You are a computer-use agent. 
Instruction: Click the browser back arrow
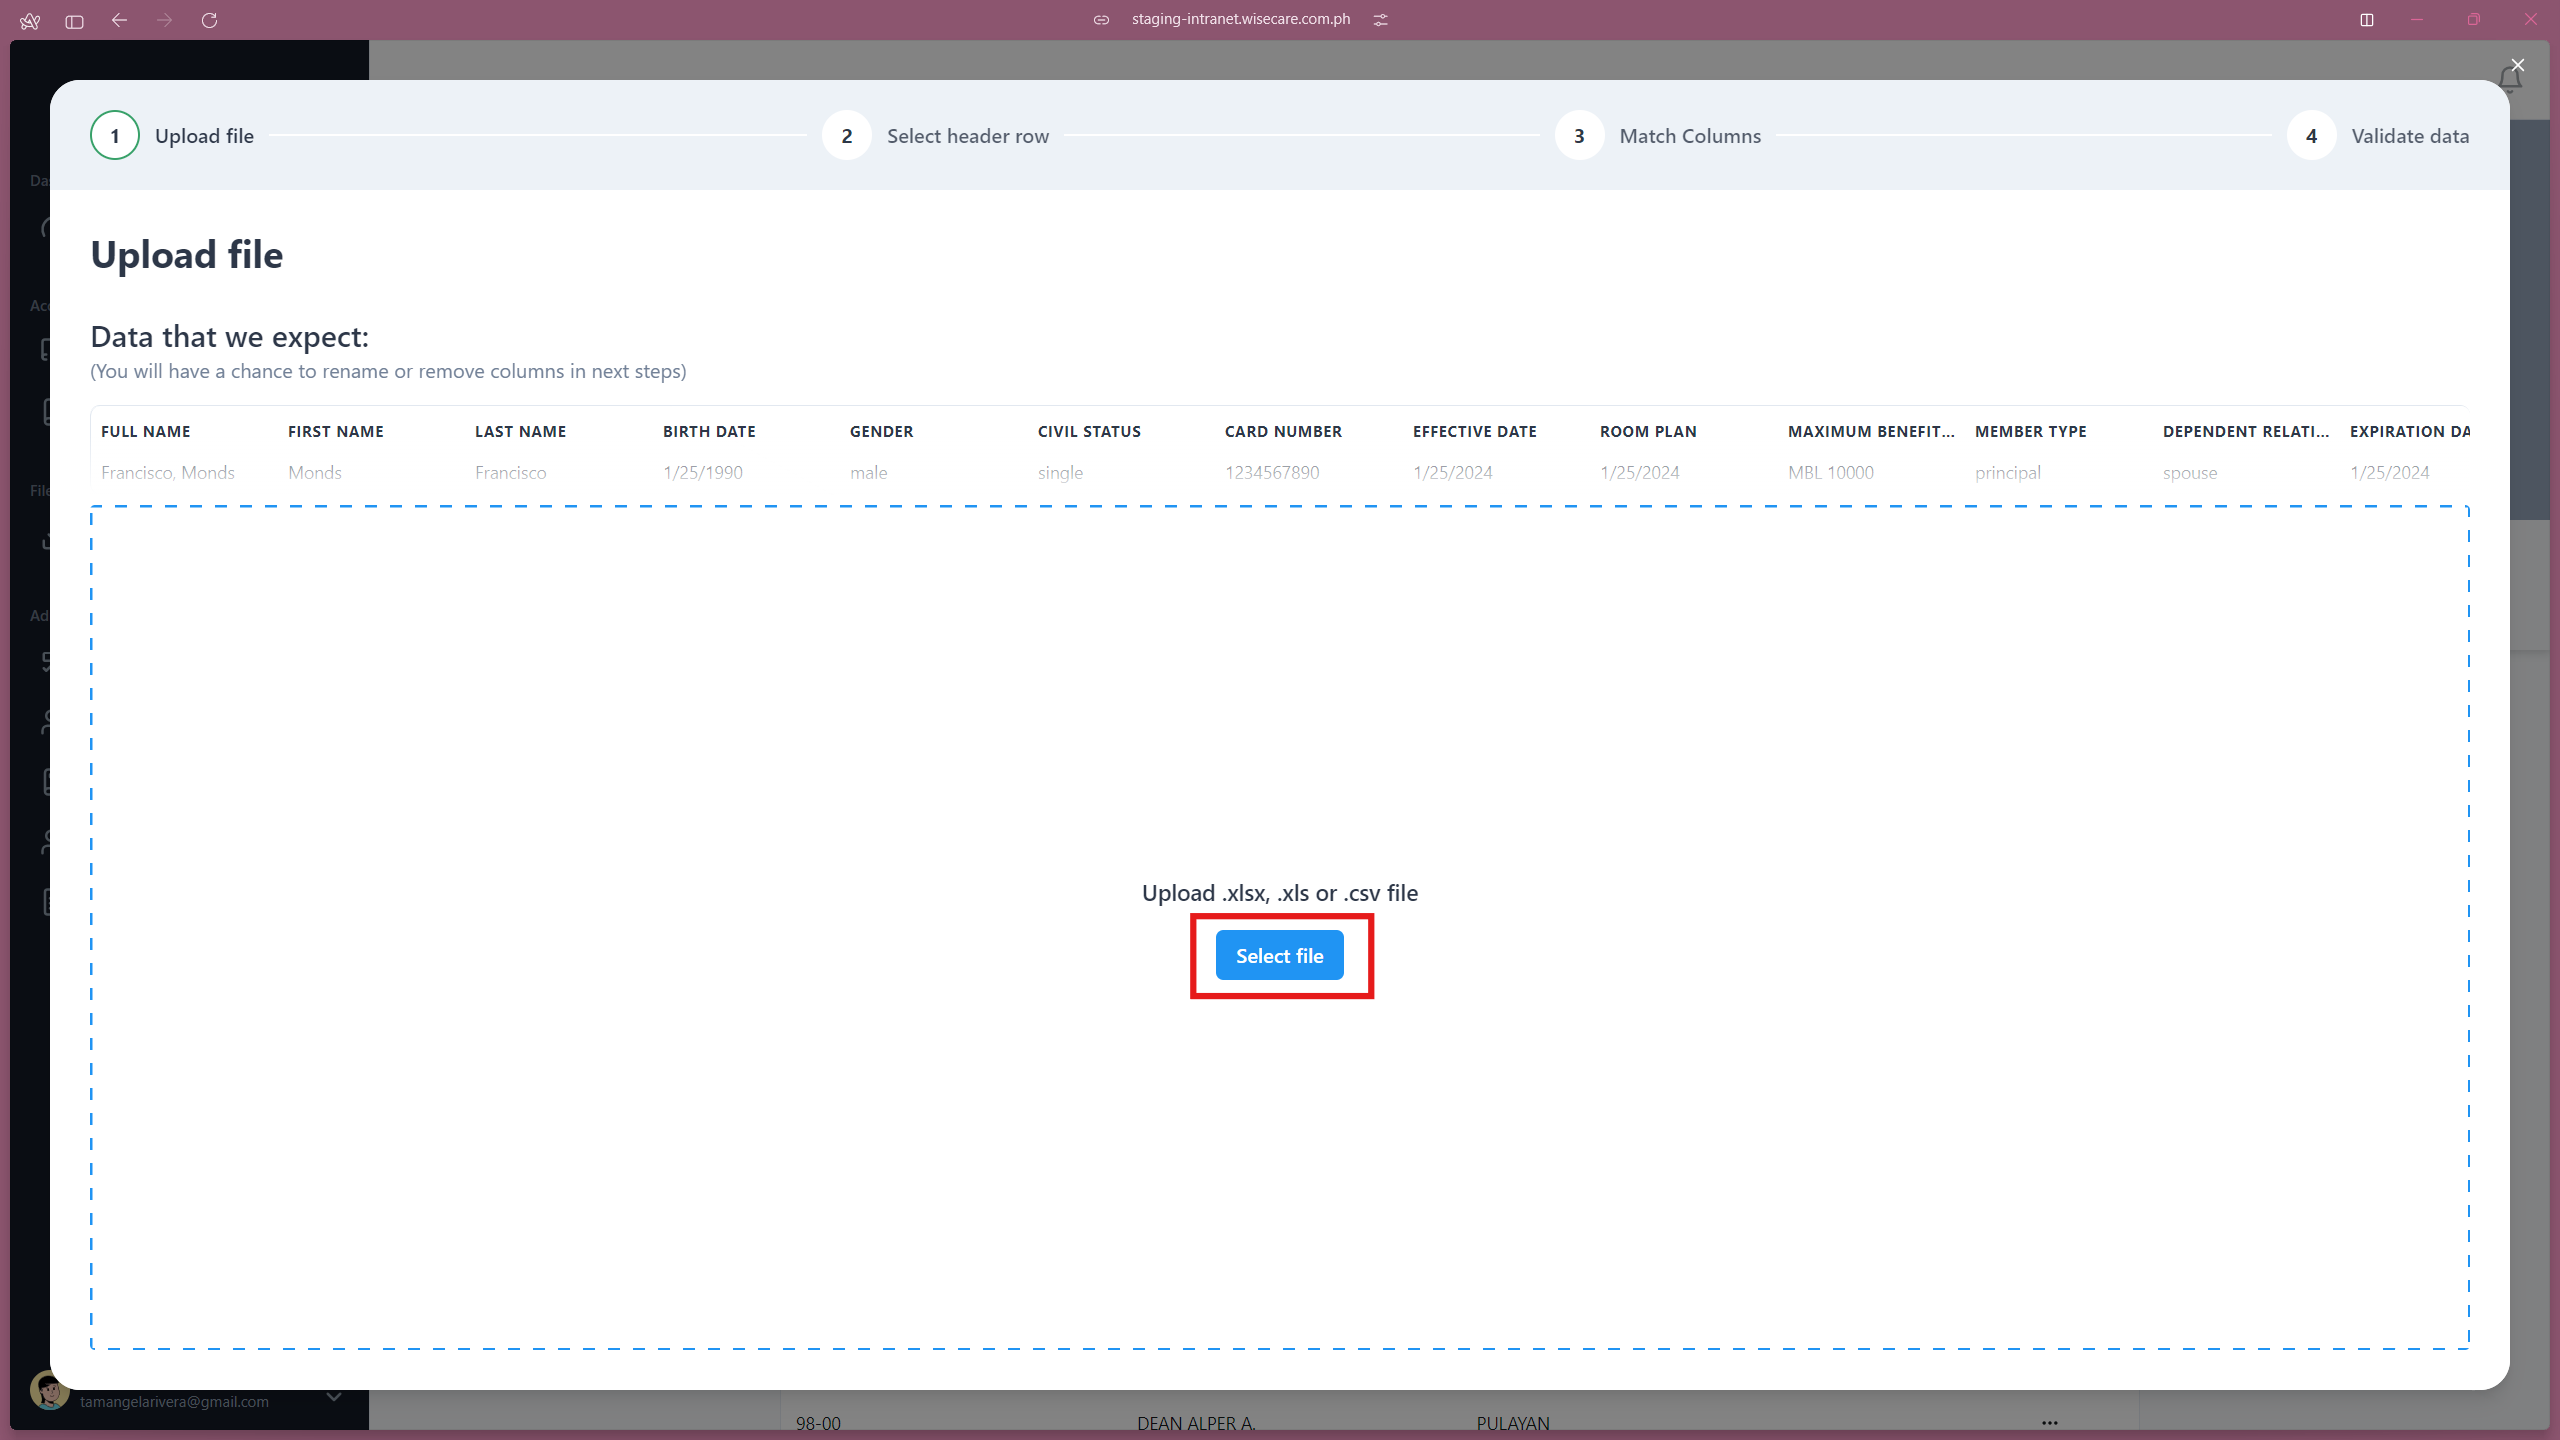click(119, 20)
